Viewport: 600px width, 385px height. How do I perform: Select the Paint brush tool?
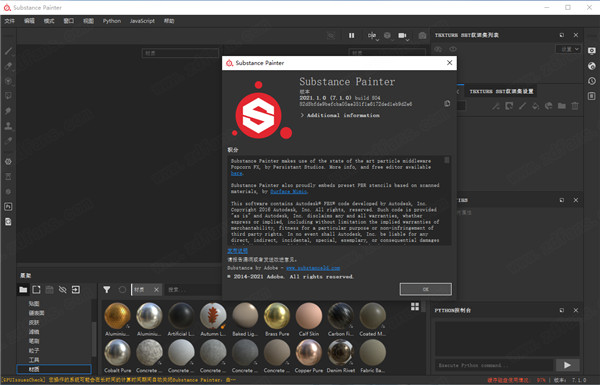tap(8, 51)
